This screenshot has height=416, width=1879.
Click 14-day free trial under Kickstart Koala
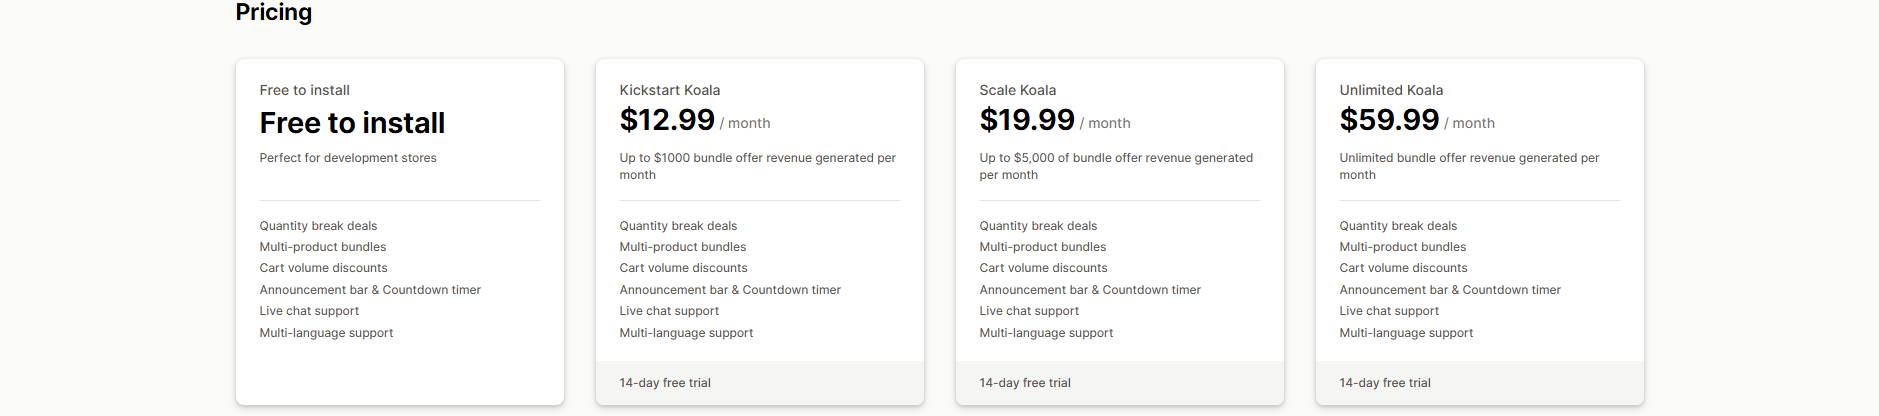665,383
